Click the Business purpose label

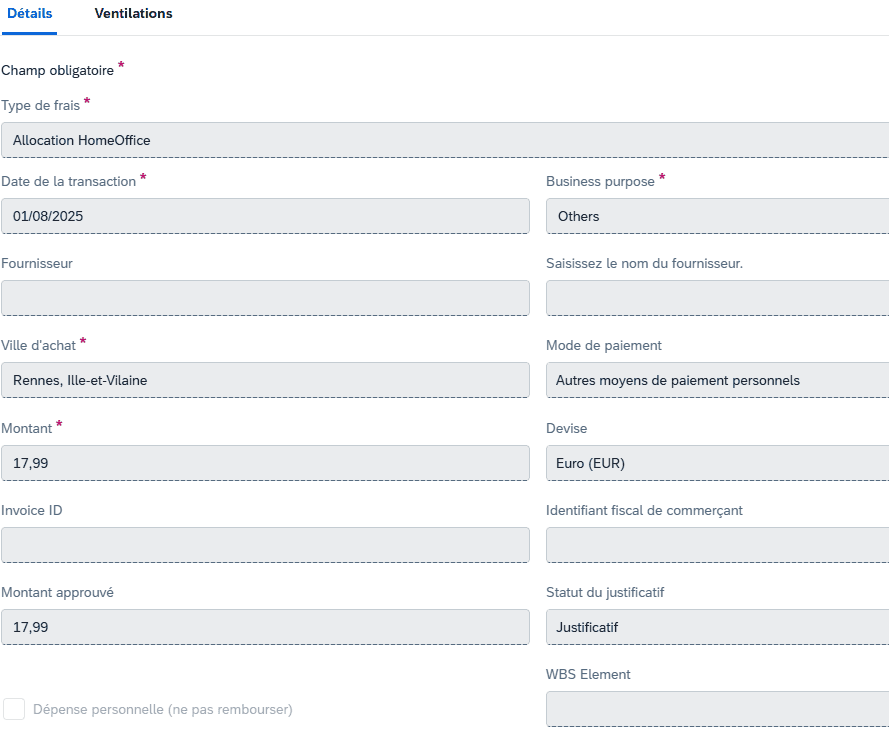click(x=600, y=181)
